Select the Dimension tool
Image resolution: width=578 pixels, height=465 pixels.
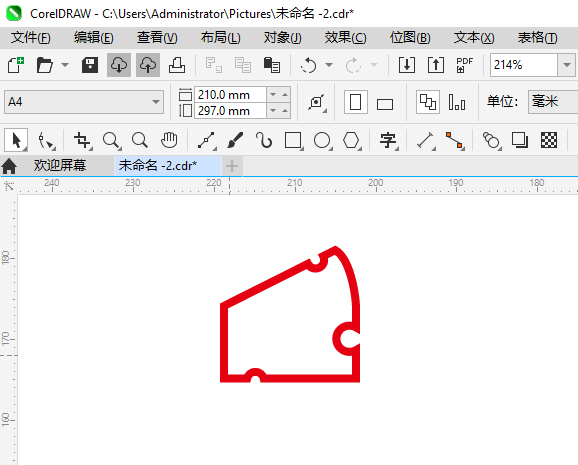pyautogui.click(x=425, y=141)
